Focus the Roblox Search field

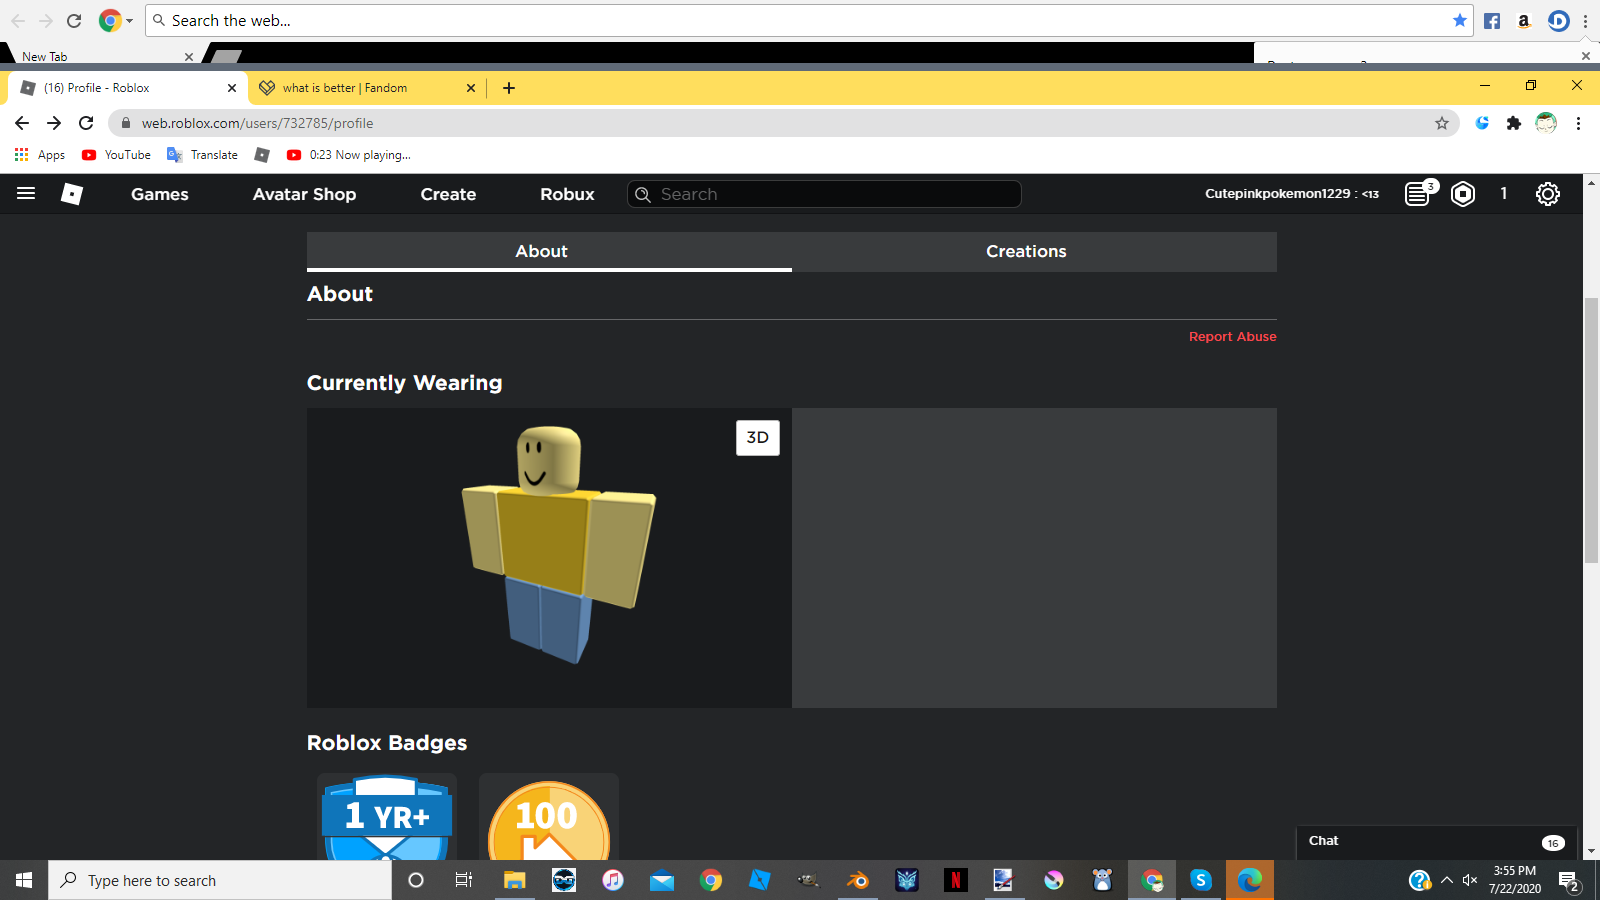[824, 194]
